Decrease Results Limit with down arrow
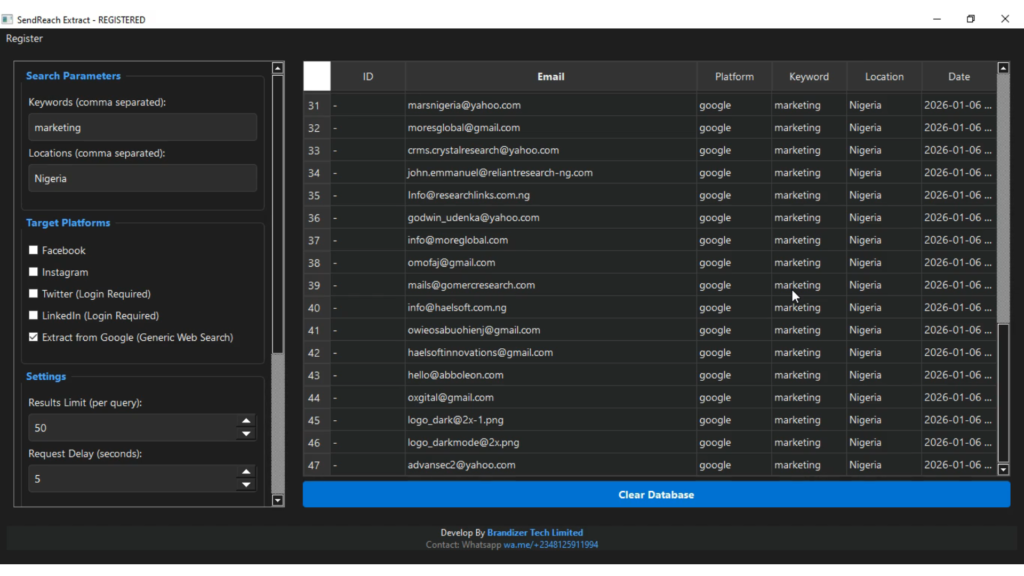Image resolution: width=1024 pixels, height=576 pixels. 246,434
